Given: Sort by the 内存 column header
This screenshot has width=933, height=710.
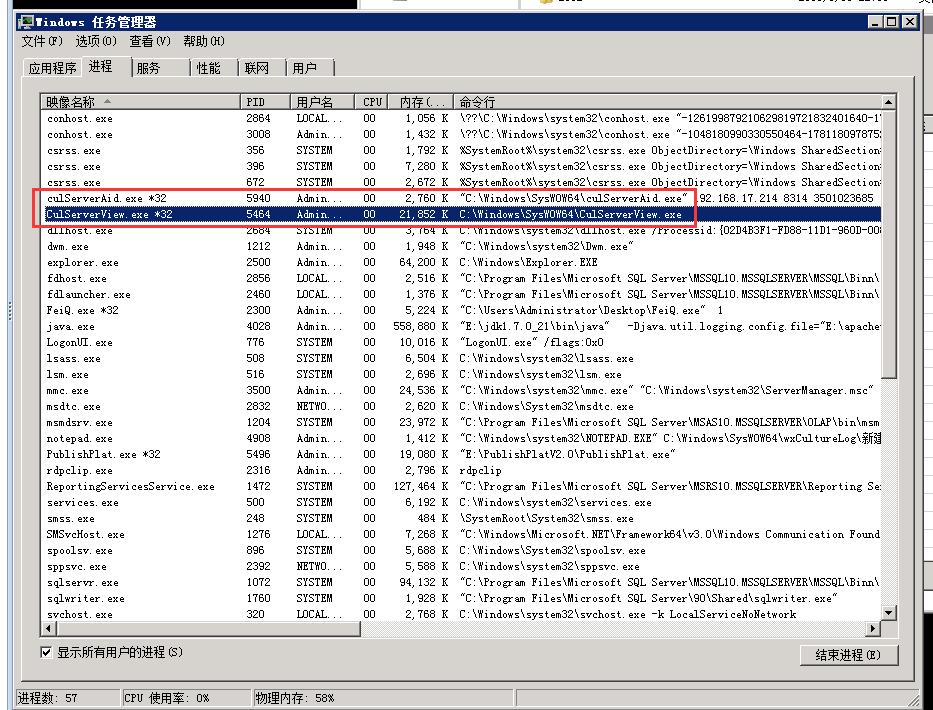Looking at the screenshot, I should point(421,102).
